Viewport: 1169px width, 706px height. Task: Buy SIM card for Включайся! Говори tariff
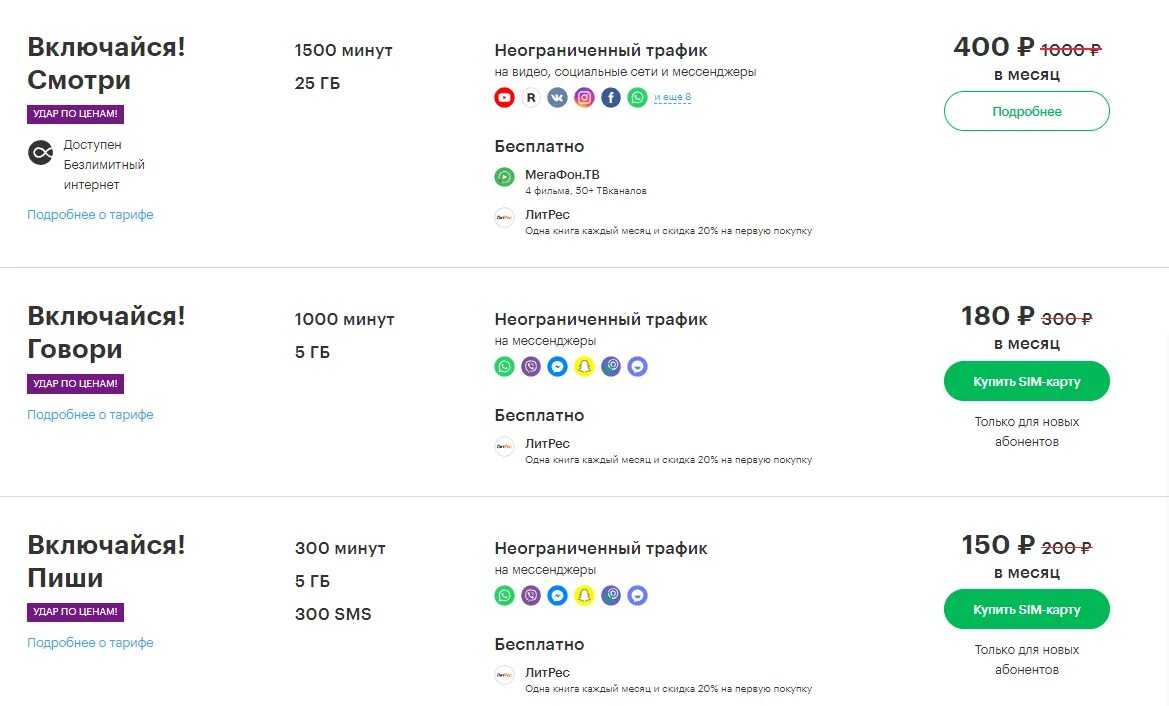tap(1027, 381)
